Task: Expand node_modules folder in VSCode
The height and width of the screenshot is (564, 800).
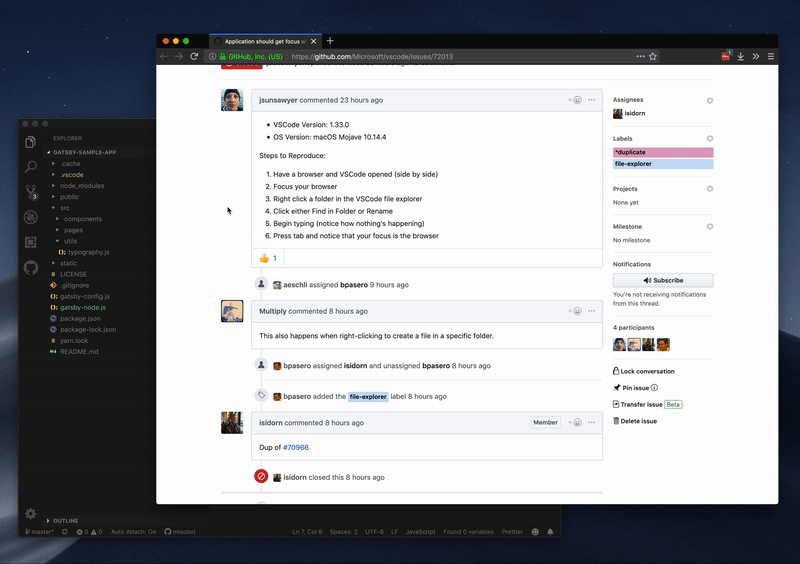Action: [84, 186]
